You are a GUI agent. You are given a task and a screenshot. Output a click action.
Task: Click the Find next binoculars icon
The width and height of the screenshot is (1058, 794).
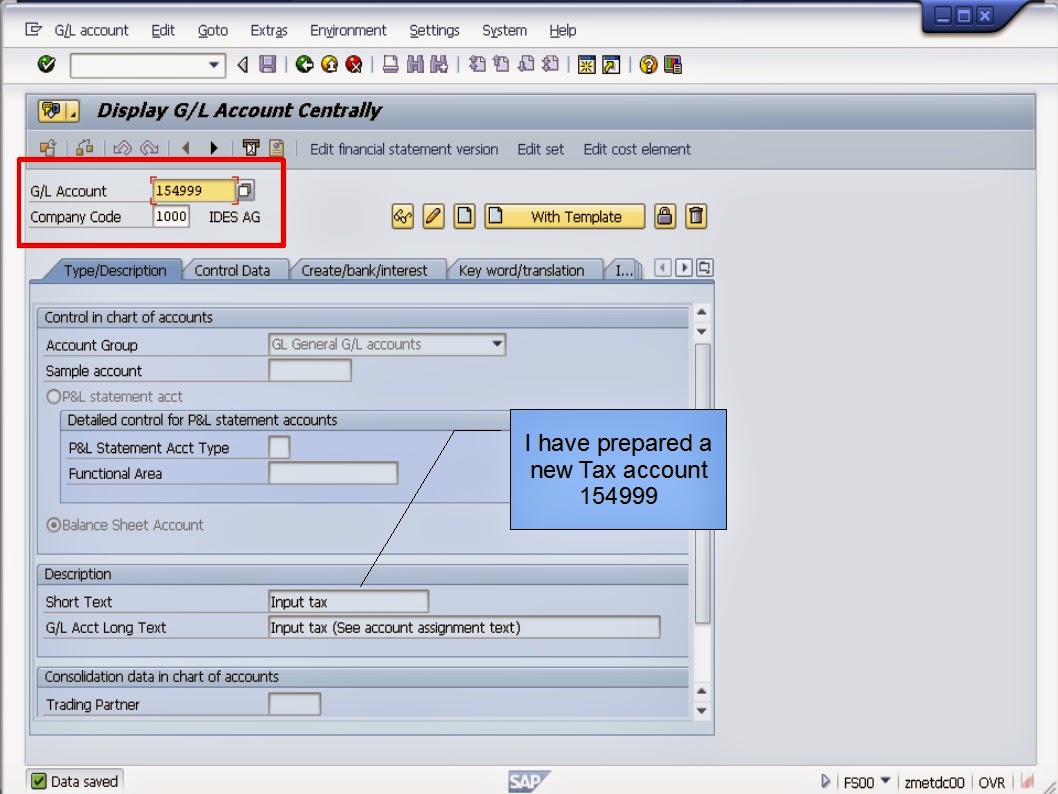click(439, 65)
